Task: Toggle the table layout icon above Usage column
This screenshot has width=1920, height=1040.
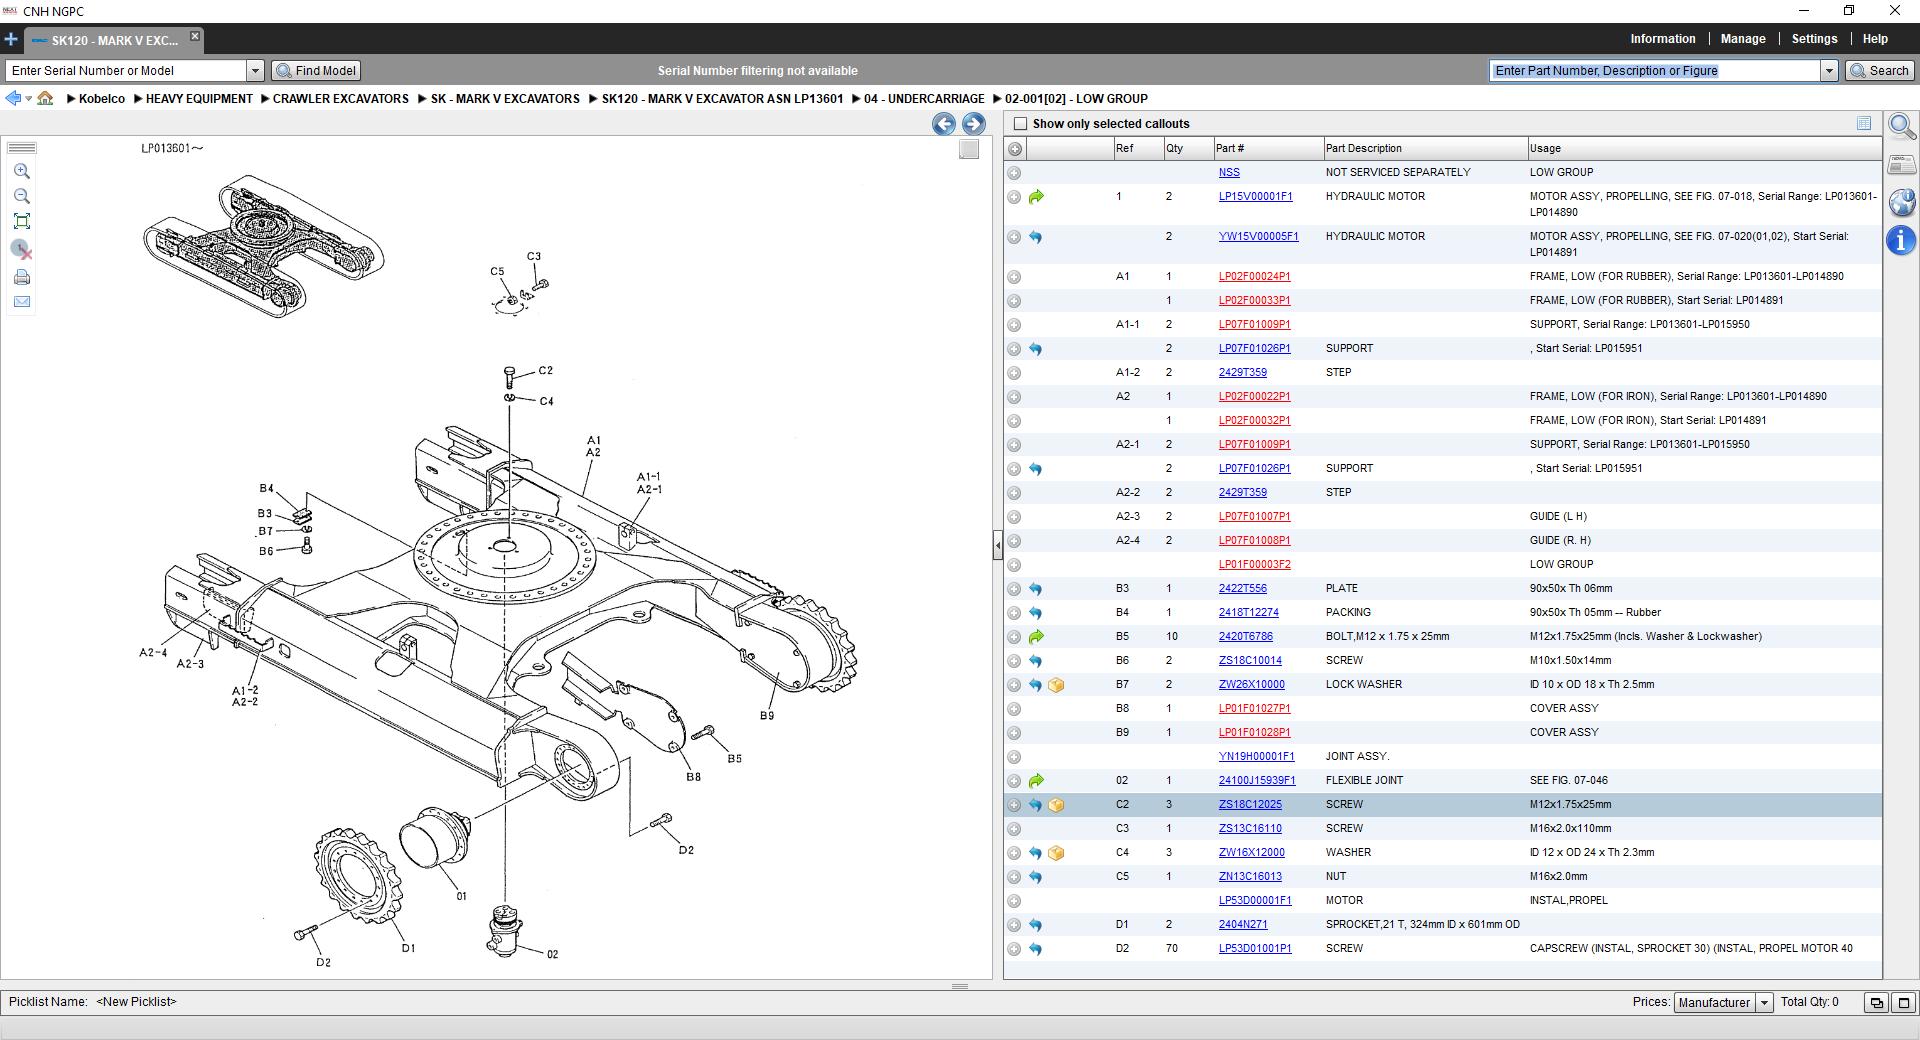Action: [1864, 123]
